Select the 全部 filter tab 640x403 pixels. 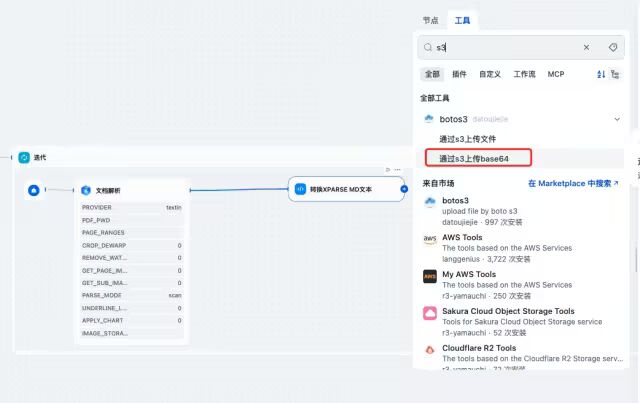[x=432, y=74]
